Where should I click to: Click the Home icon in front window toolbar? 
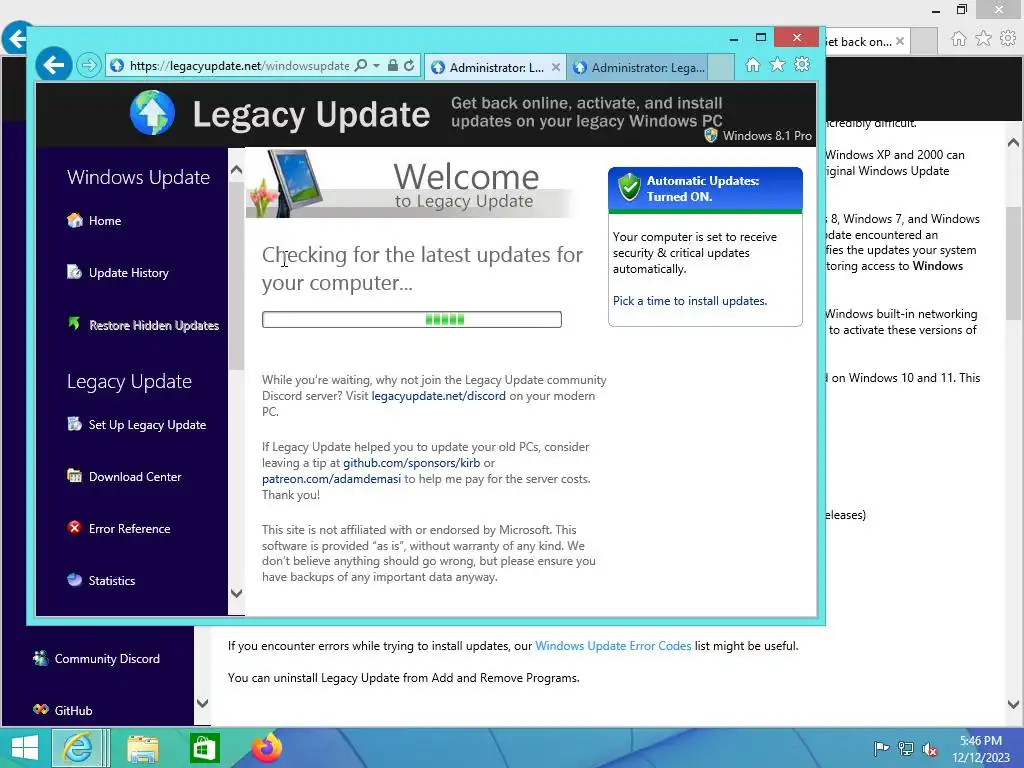click(753, 65)
